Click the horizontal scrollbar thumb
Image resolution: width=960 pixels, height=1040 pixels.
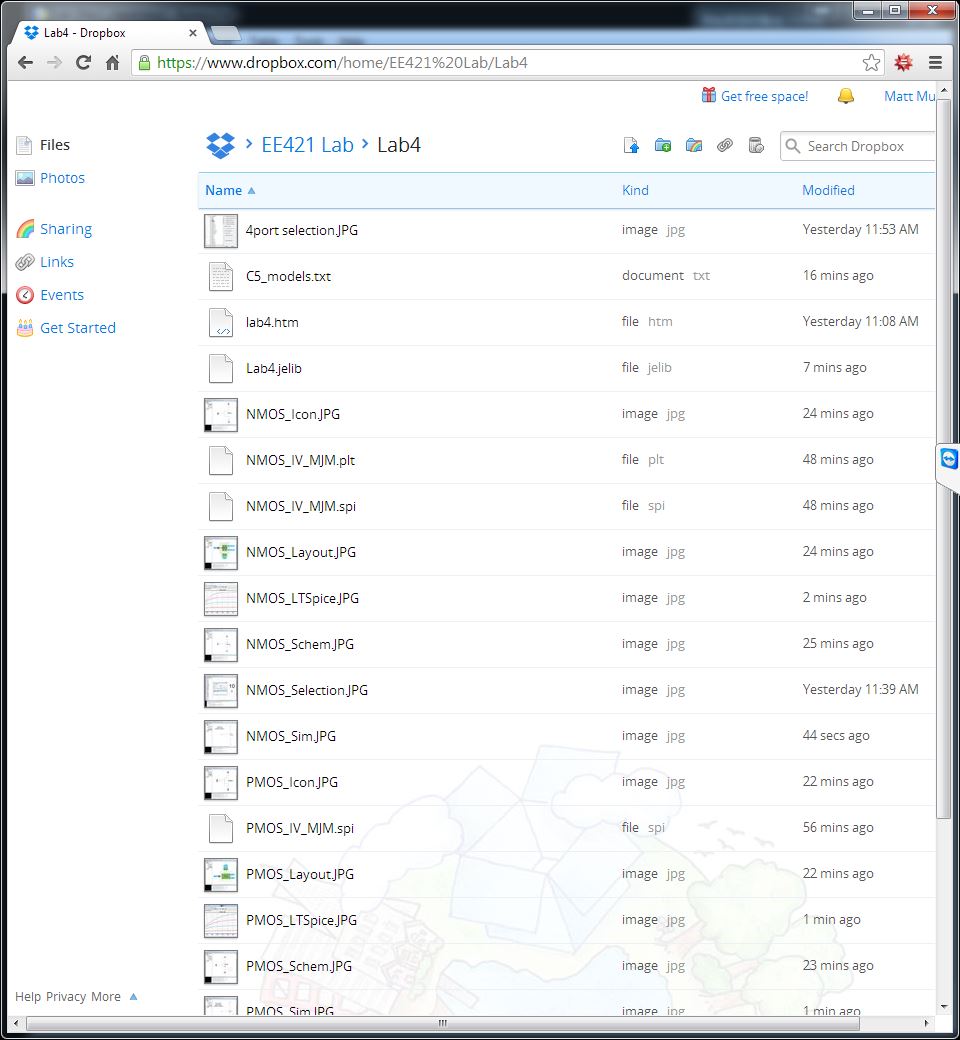coord(443,1023)
